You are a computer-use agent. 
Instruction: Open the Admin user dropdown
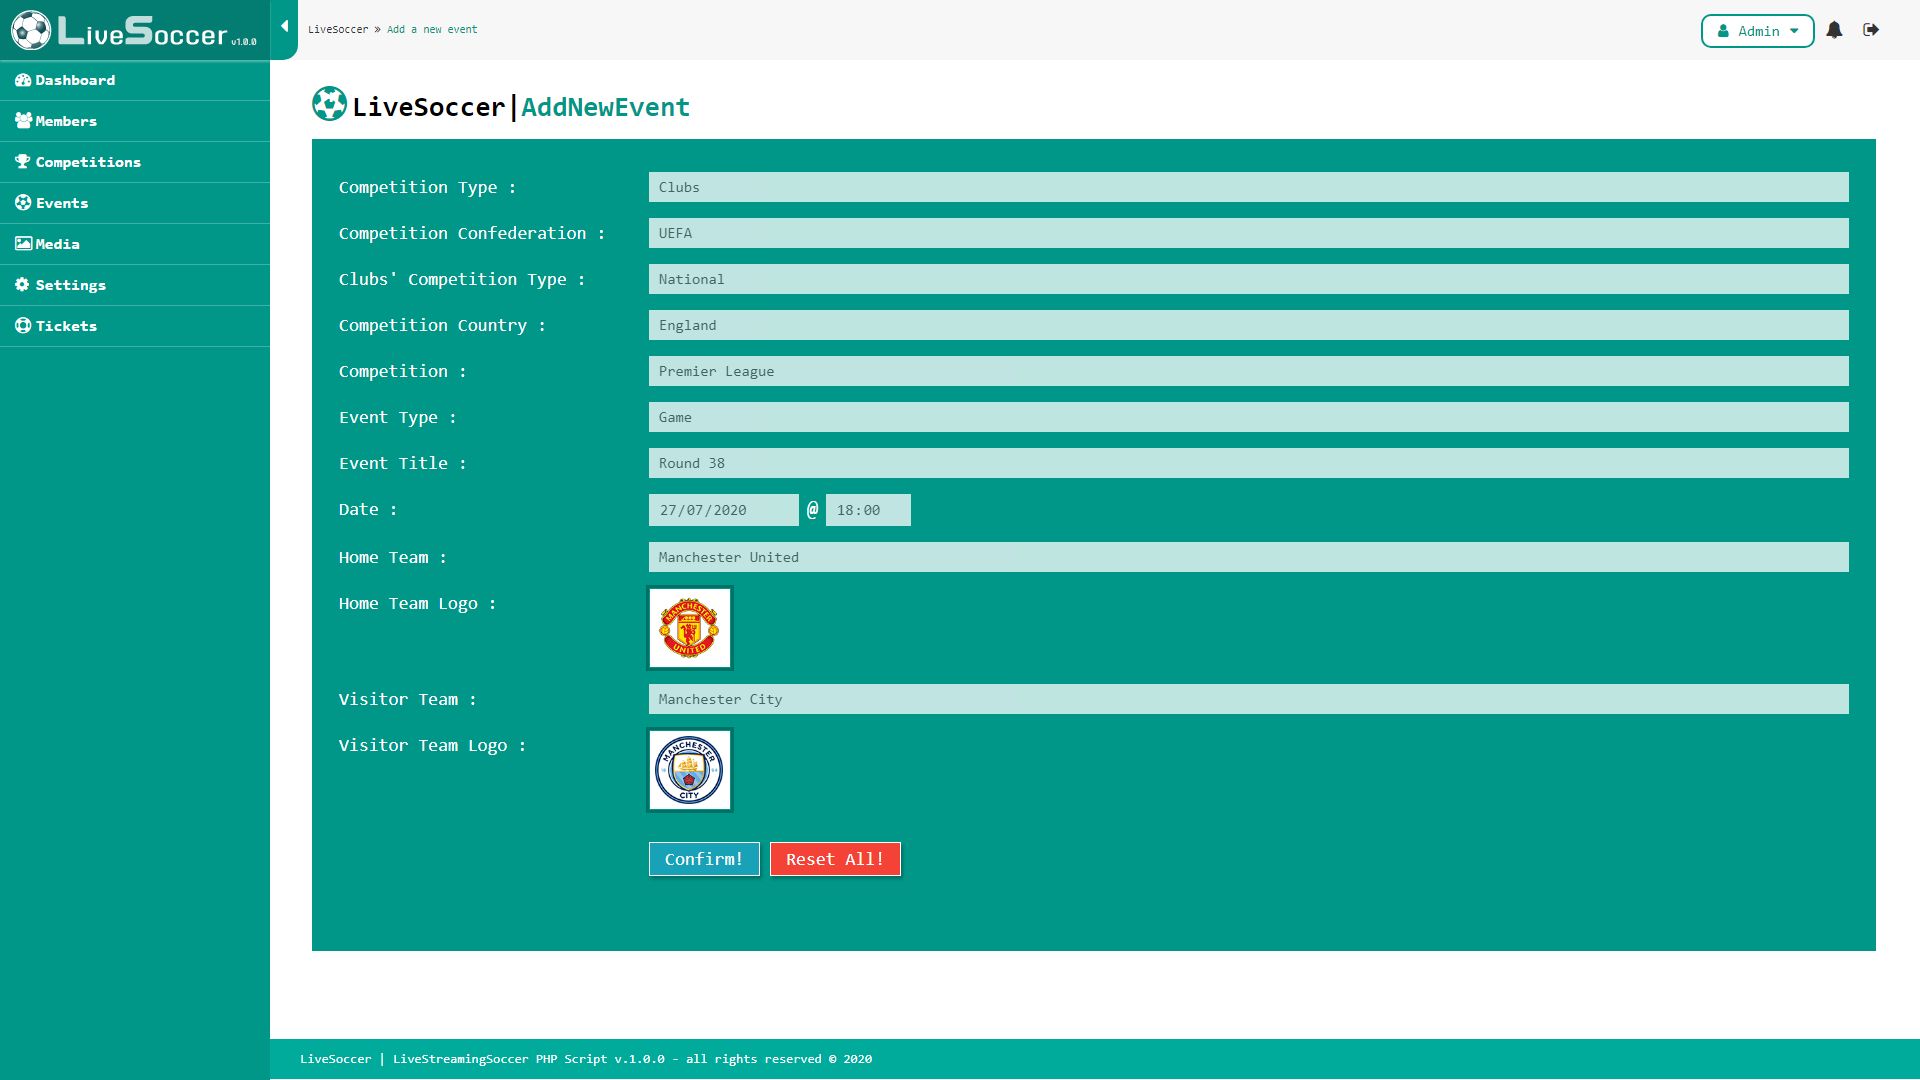[1757, 31]
